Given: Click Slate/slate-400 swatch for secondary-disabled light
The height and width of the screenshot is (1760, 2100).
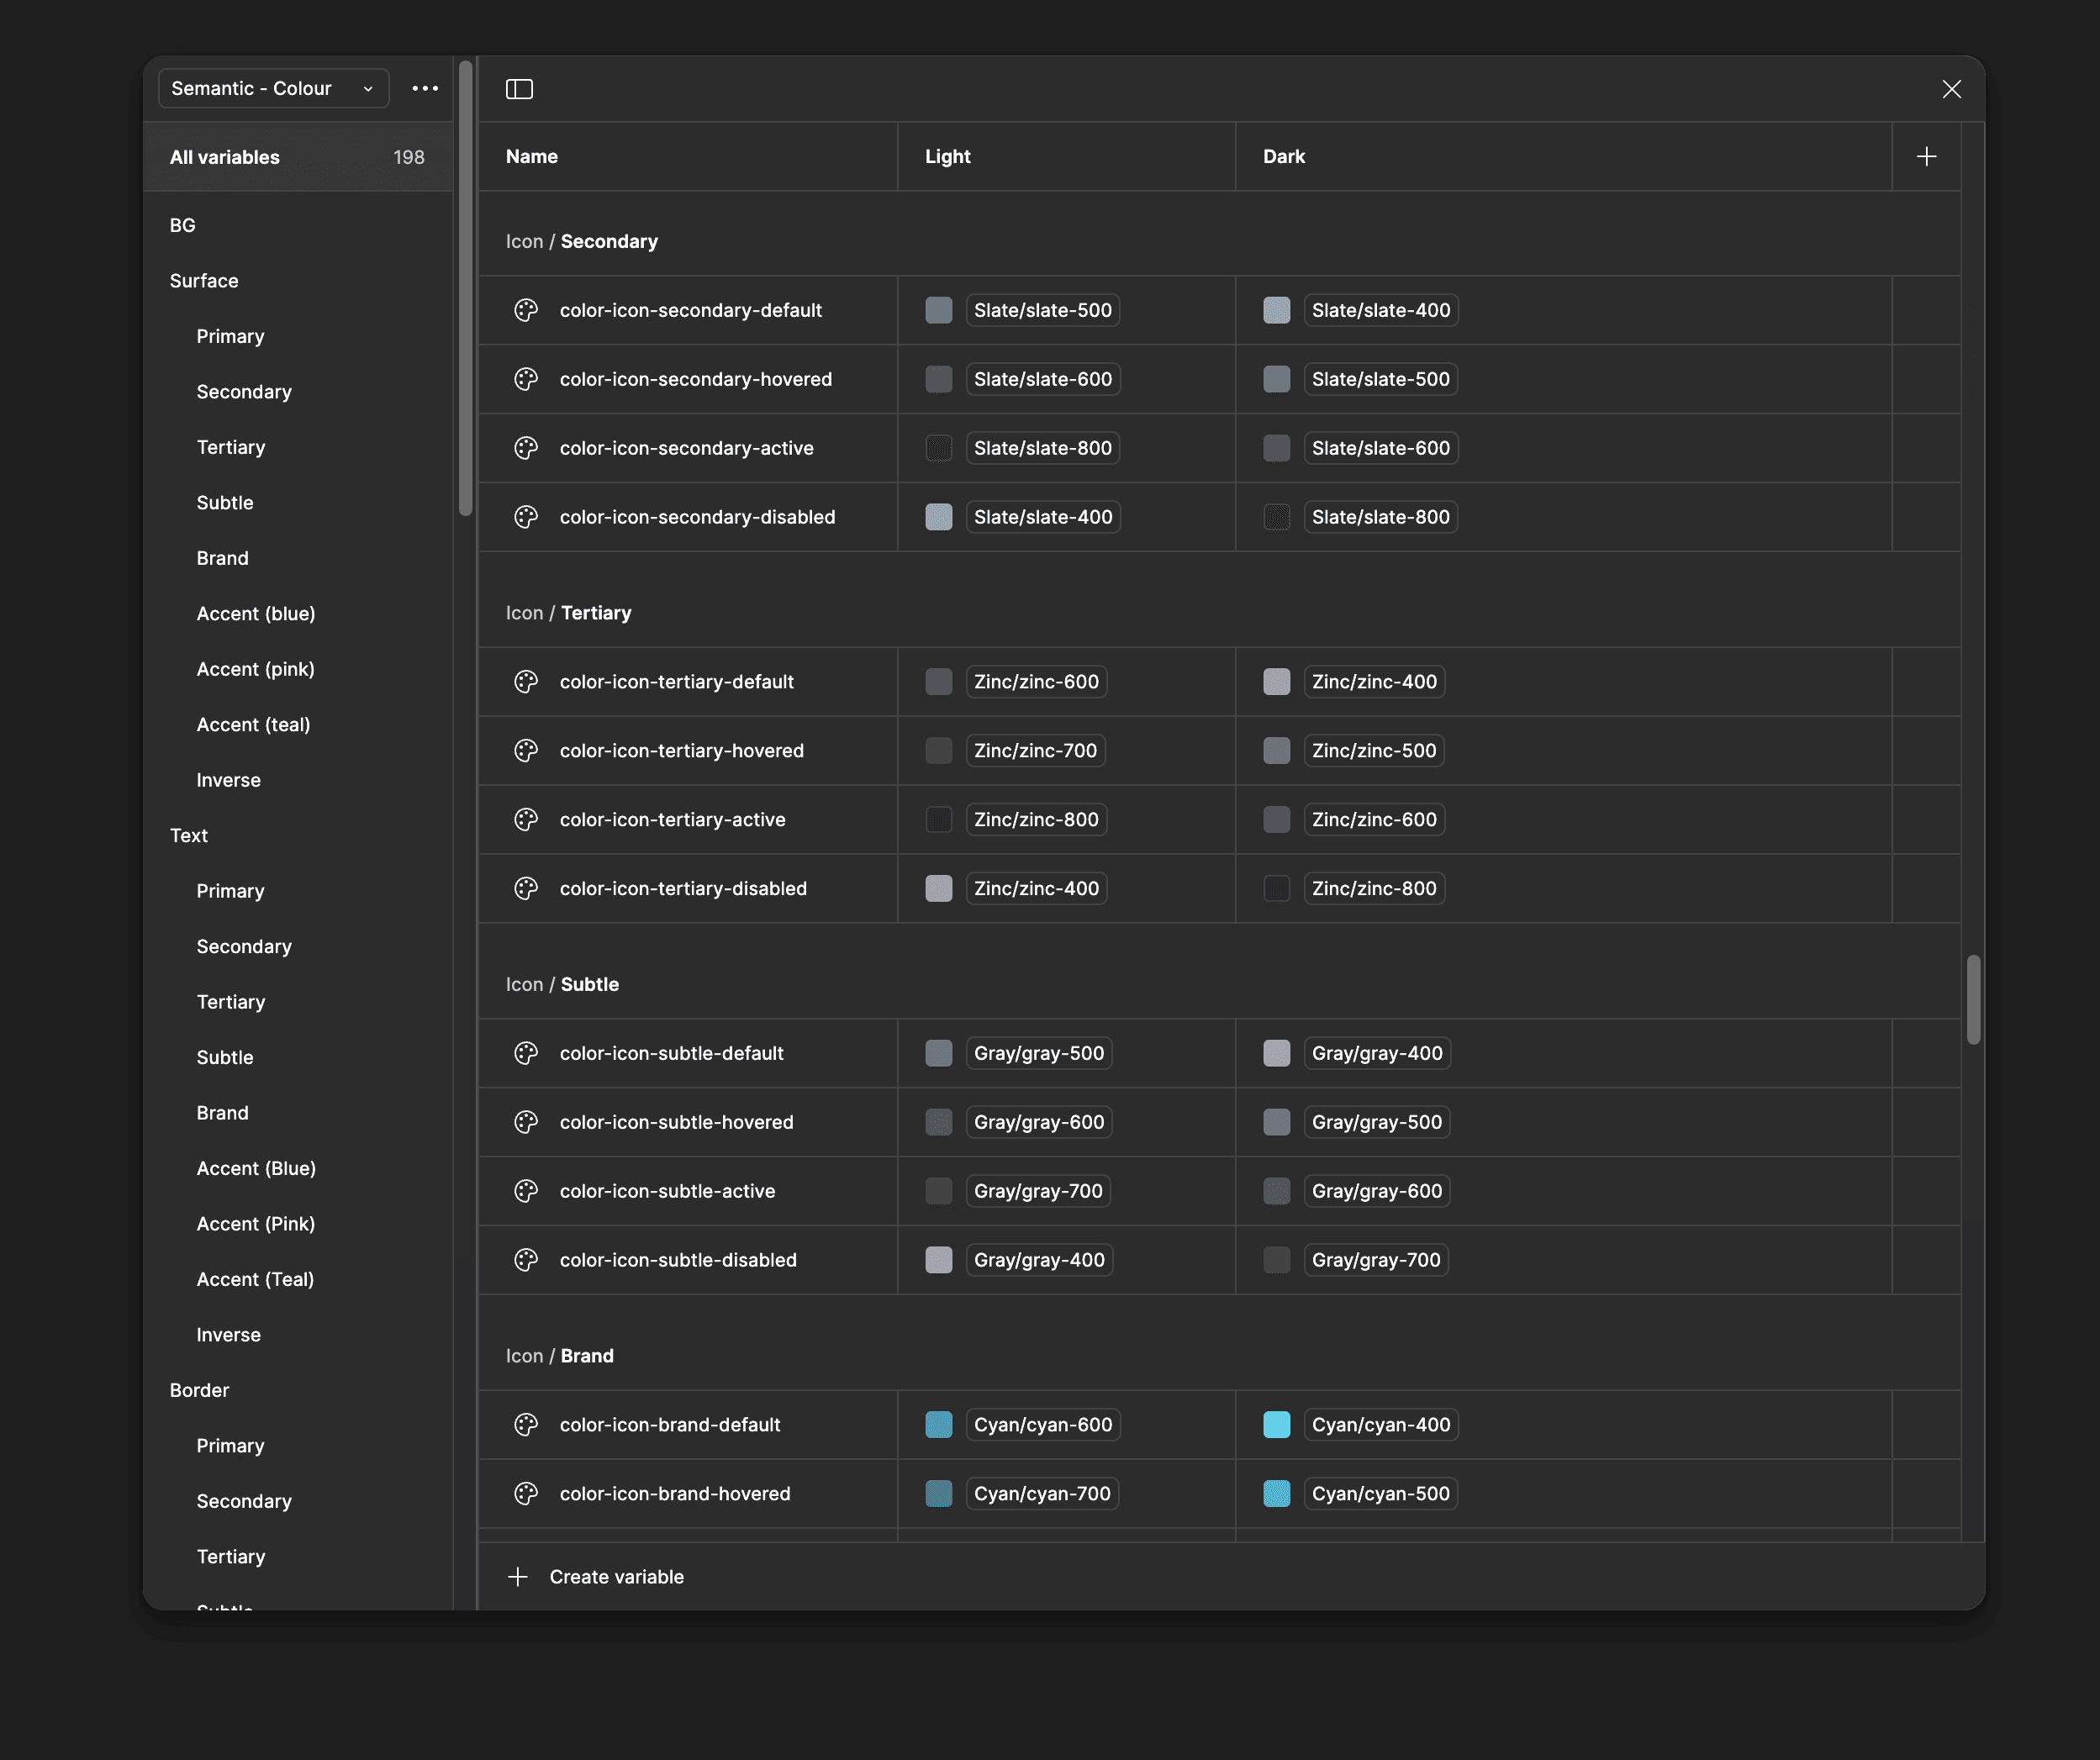Looking at the screenshot, I should [x=938, y=517].
